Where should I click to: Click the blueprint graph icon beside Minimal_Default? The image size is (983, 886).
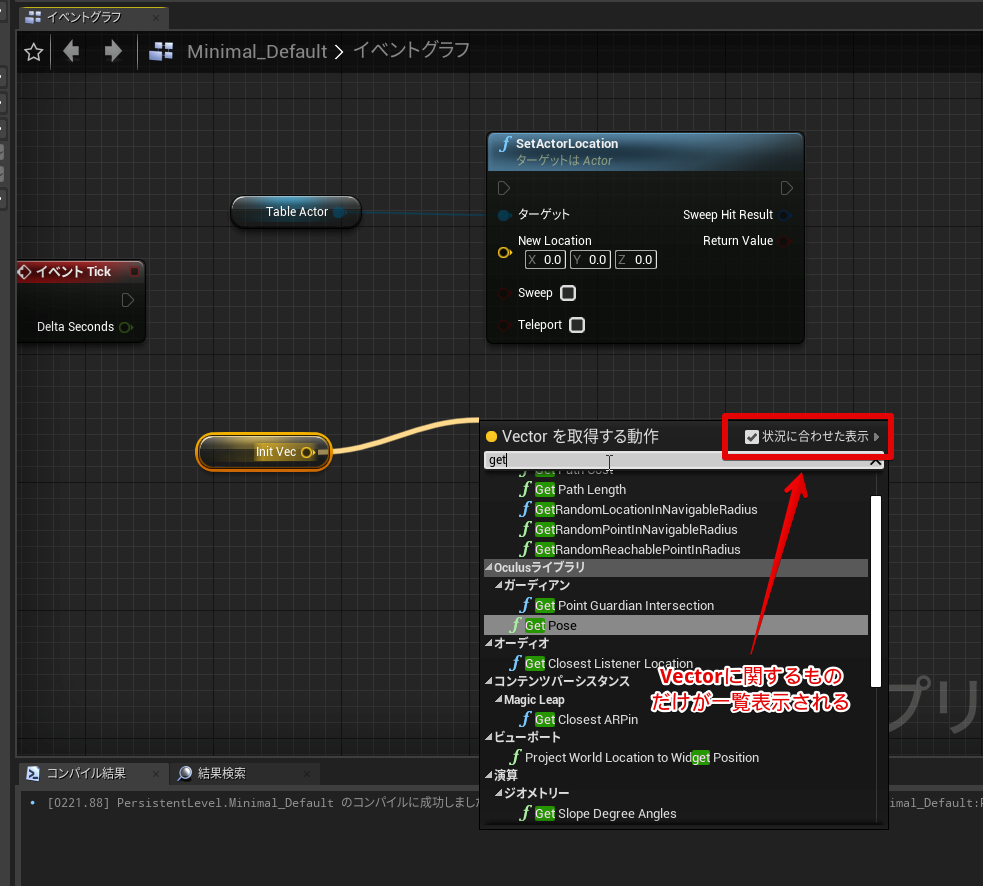[161, 51]
